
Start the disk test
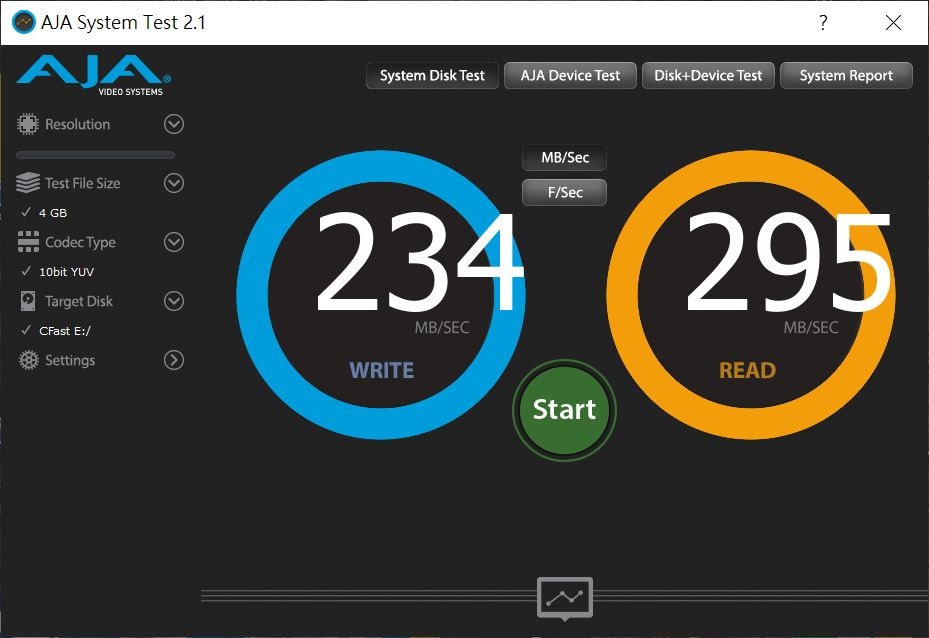coord(564,410)
